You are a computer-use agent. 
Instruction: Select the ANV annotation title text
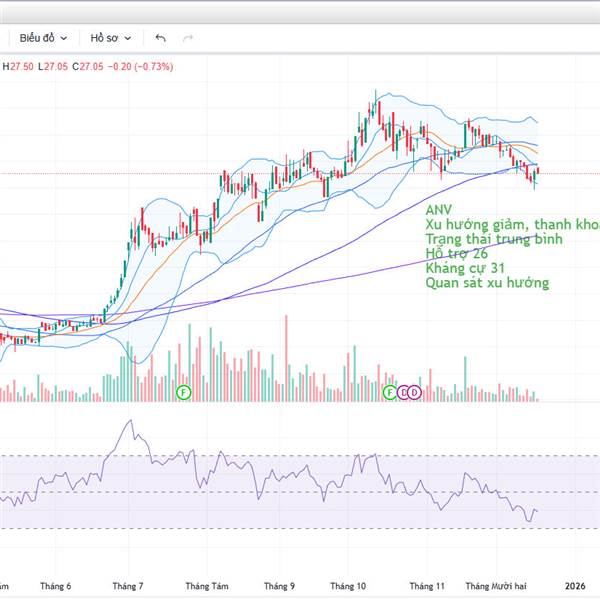[438, 210]
